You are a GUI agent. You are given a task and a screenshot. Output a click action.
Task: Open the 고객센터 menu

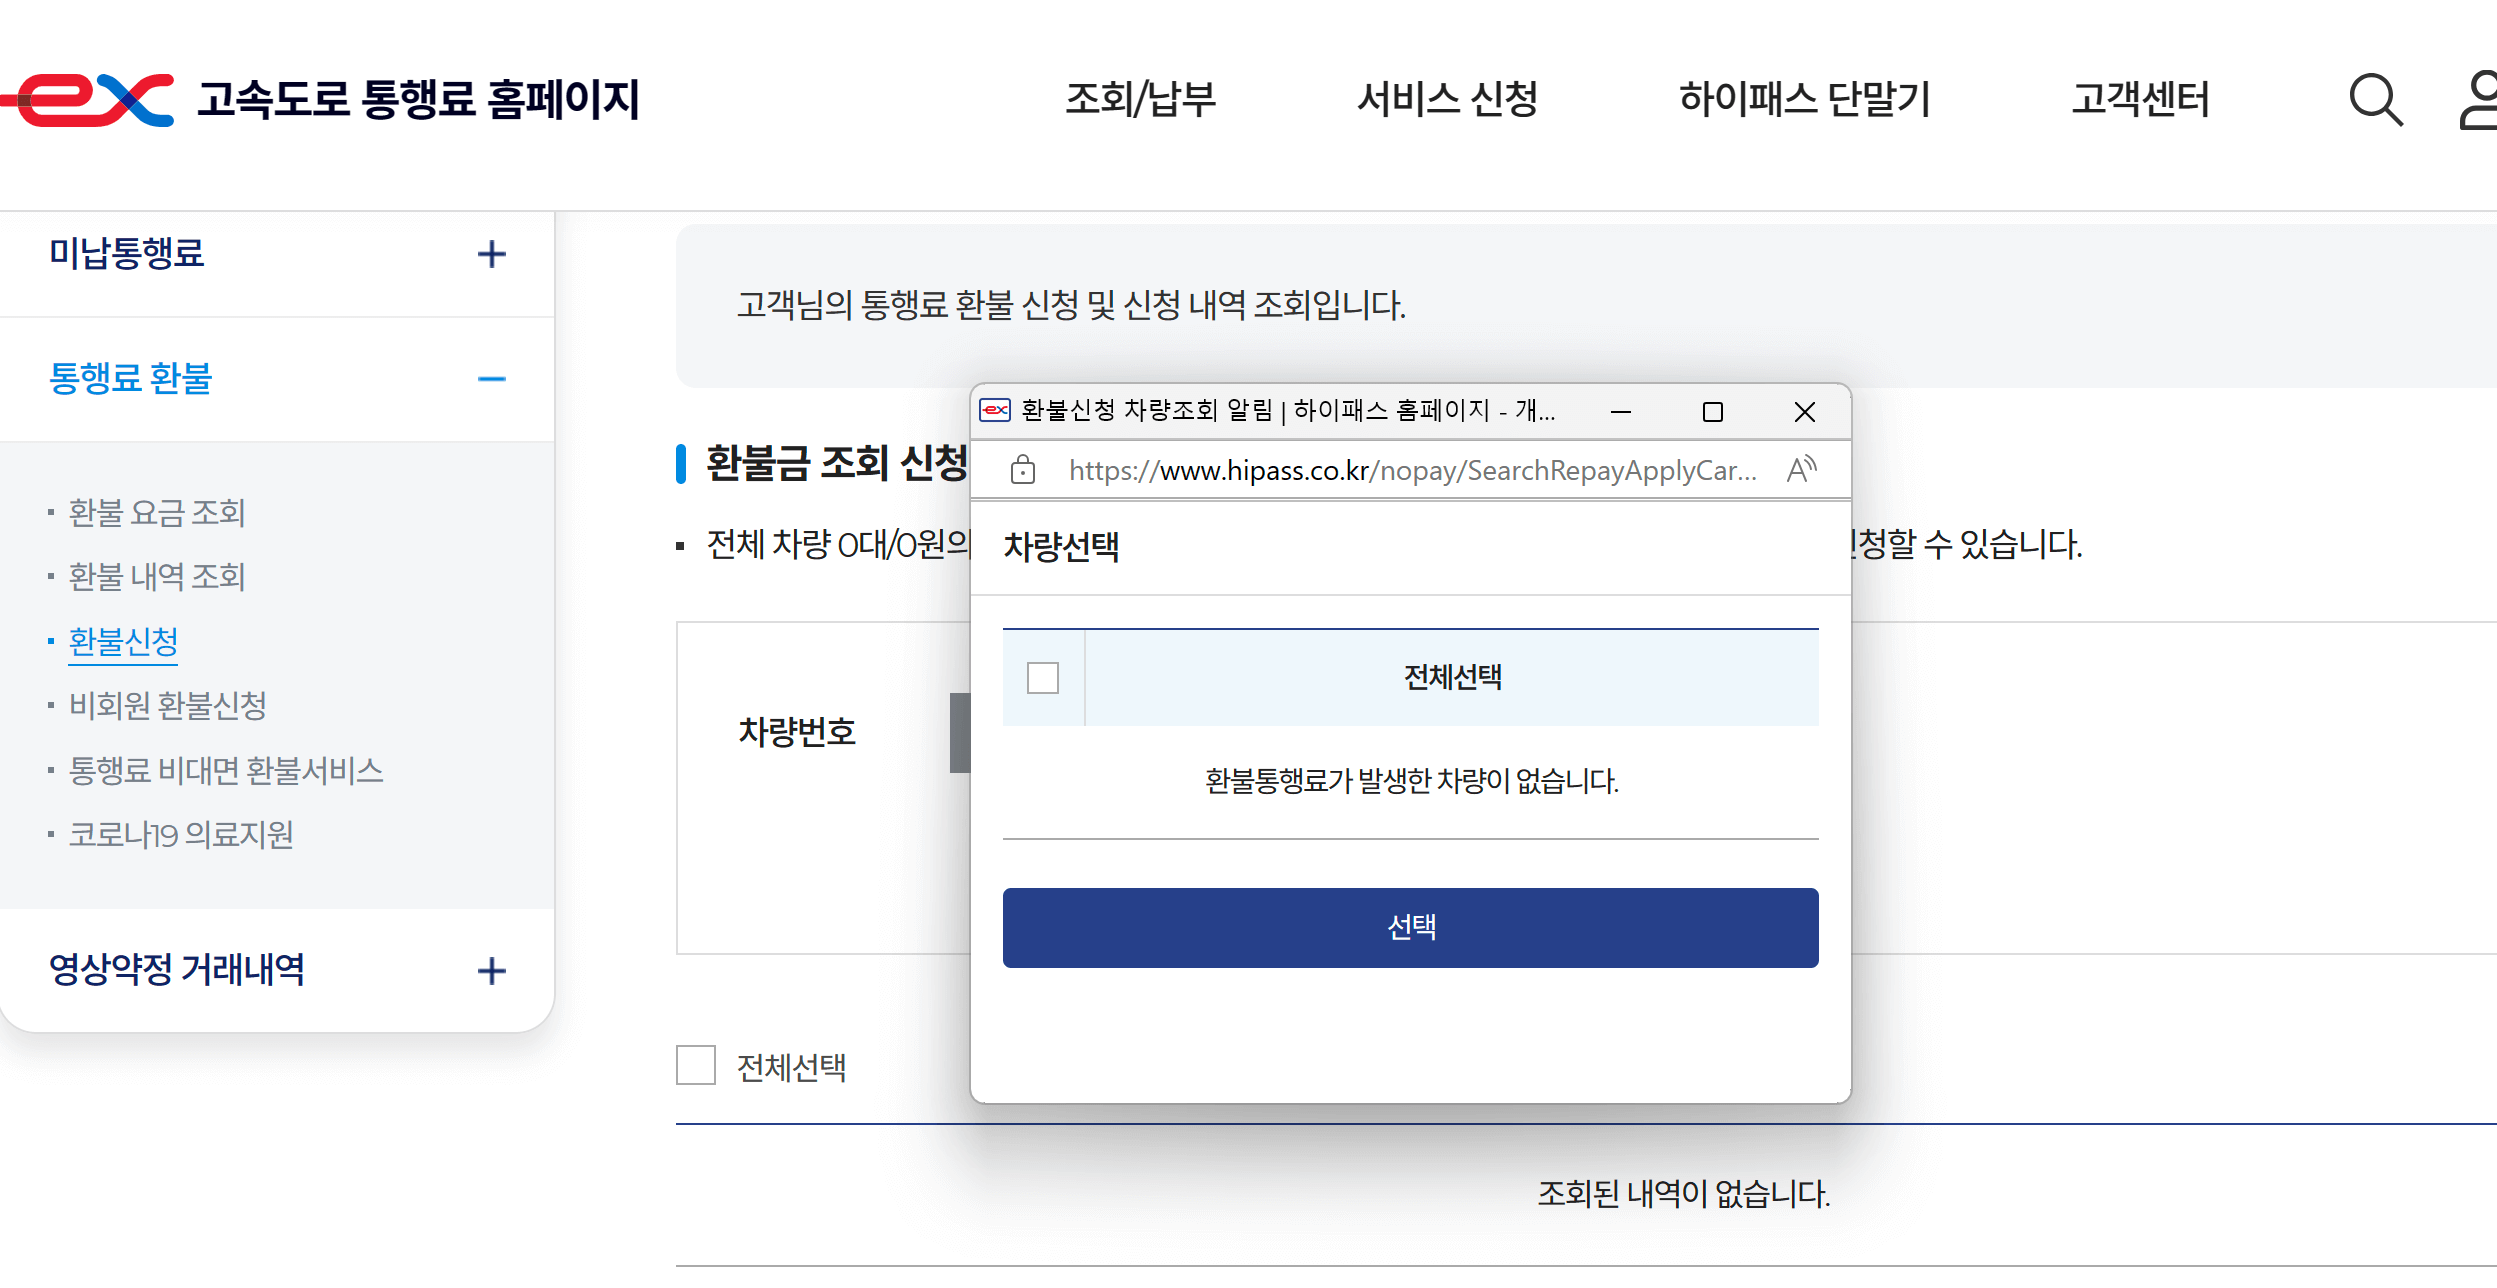click(2140, 99)
